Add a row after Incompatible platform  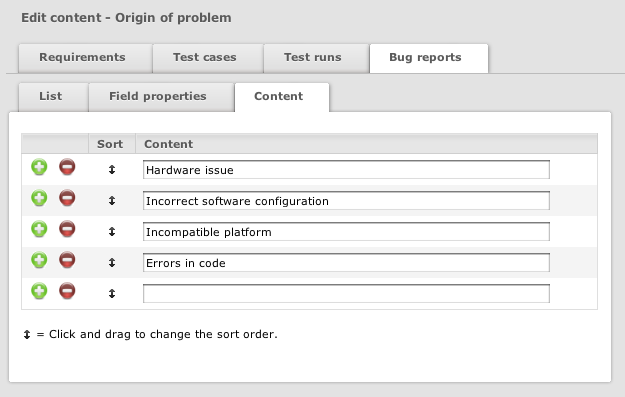tap(39, 229)
